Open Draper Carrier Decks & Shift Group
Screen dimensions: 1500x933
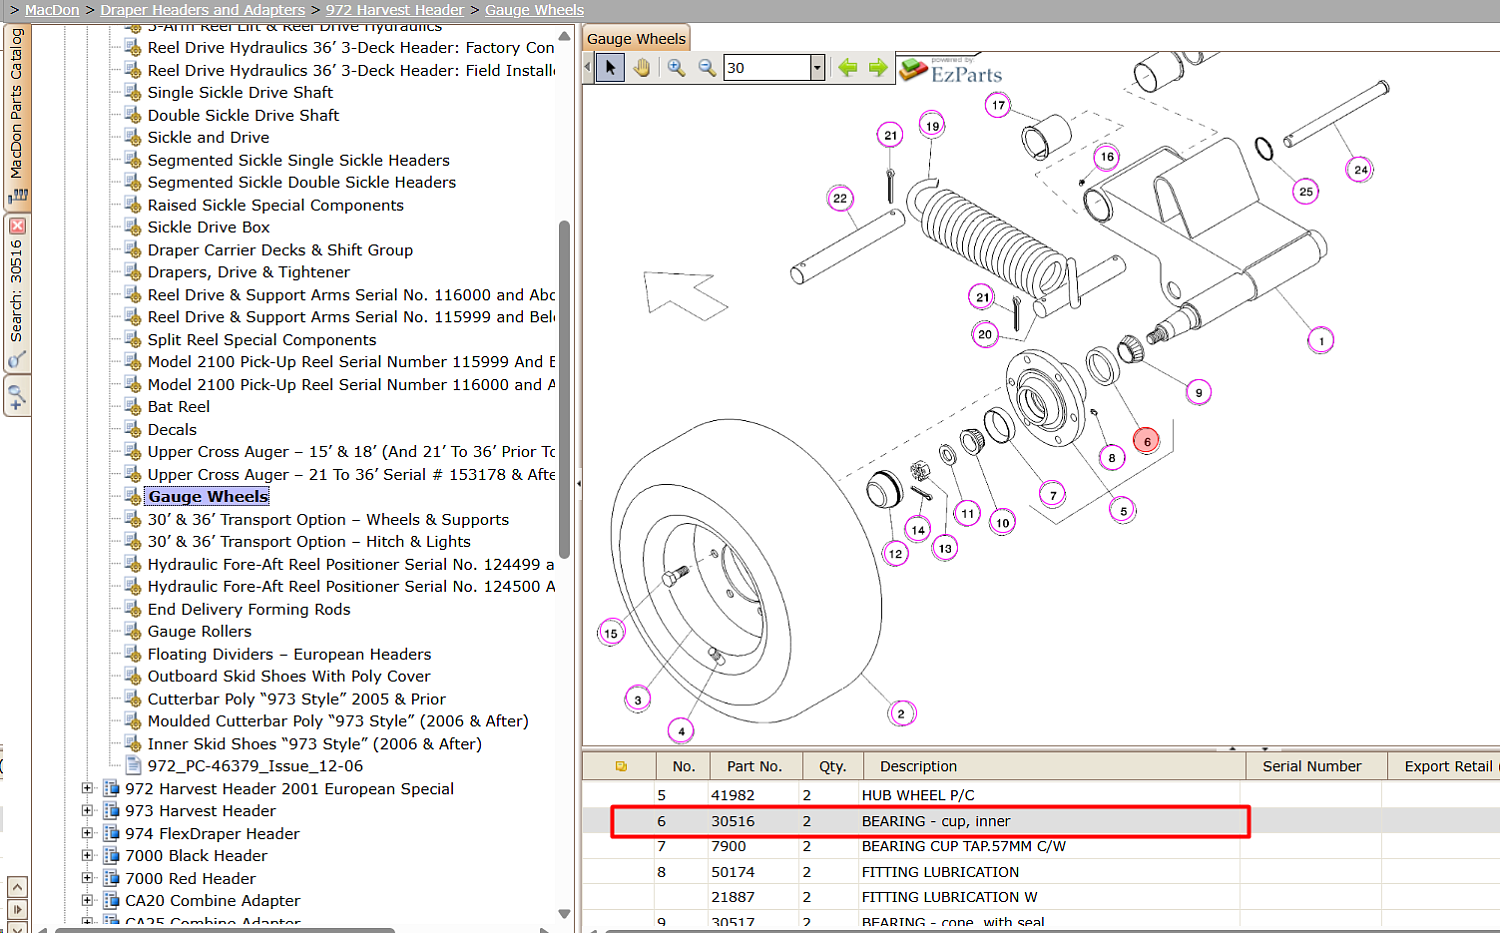(x=280, y=250)
